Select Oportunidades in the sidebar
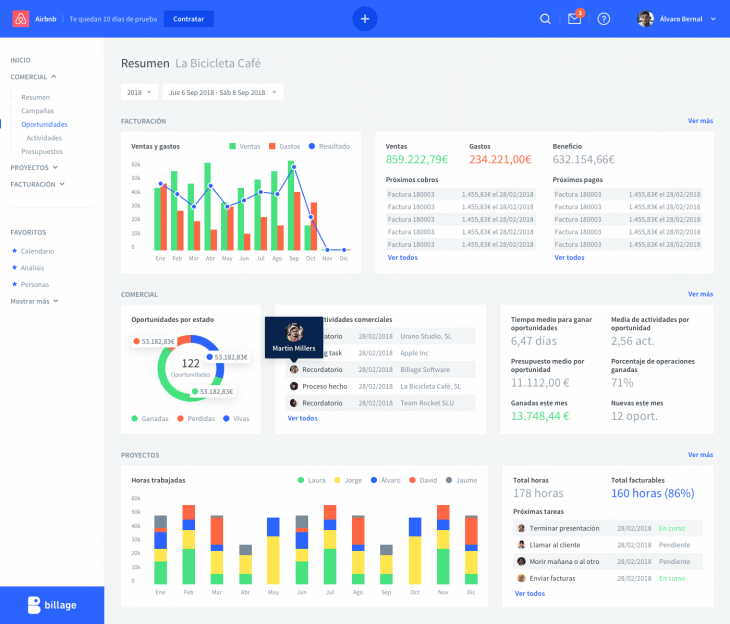Screen dimensions: 730x624 click(x=44, y=124)
